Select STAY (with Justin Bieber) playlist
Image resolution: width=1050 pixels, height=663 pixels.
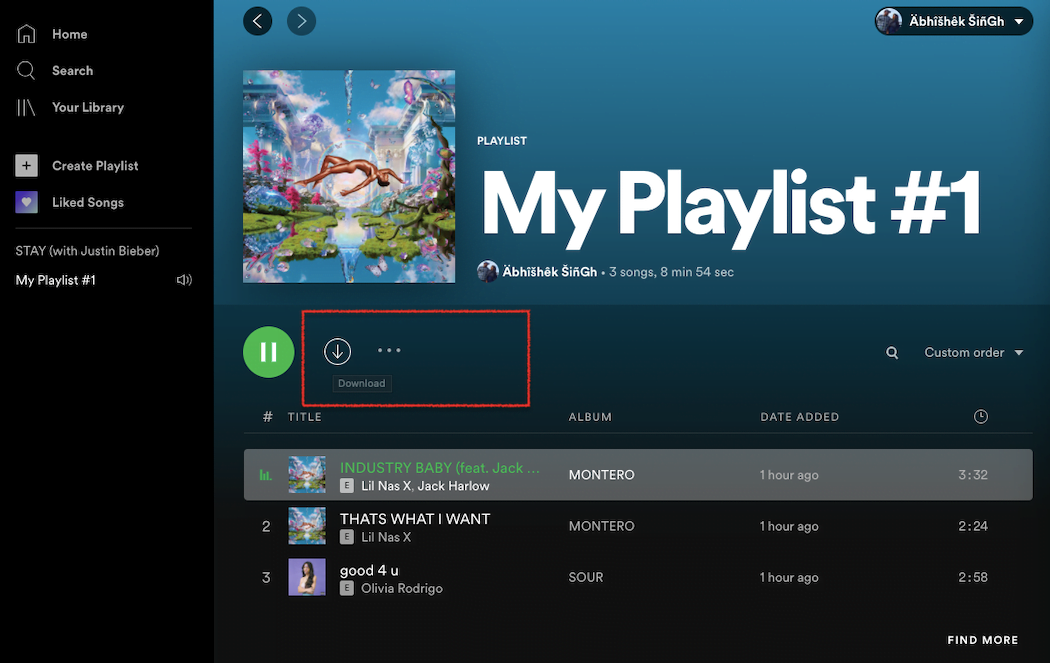(x=87, y=250)
